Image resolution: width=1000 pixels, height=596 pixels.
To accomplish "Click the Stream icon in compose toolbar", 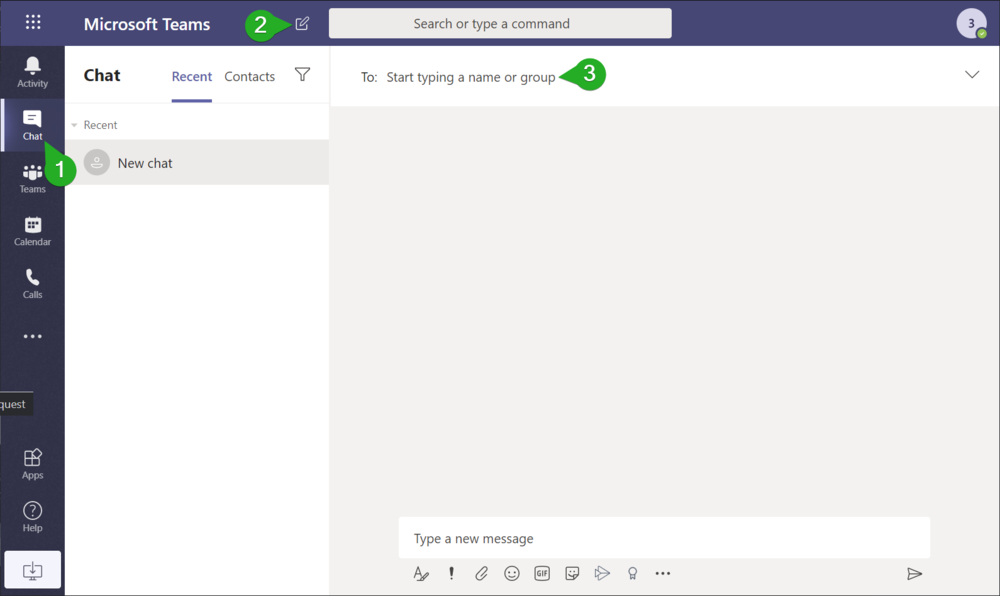I will [x=602, y=574].
